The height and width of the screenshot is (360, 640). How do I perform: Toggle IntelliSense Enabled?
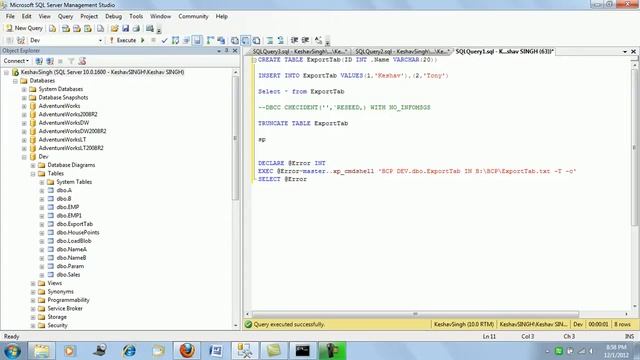[197, 40]
